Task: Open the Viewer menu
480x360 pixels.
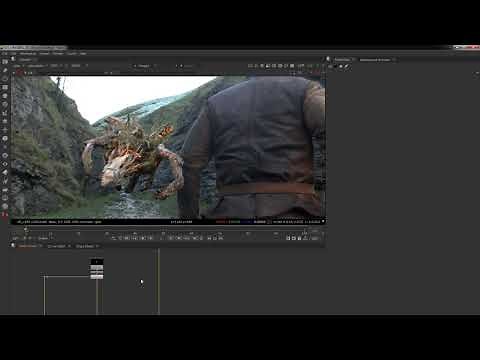Action: (x=44, y=53)
